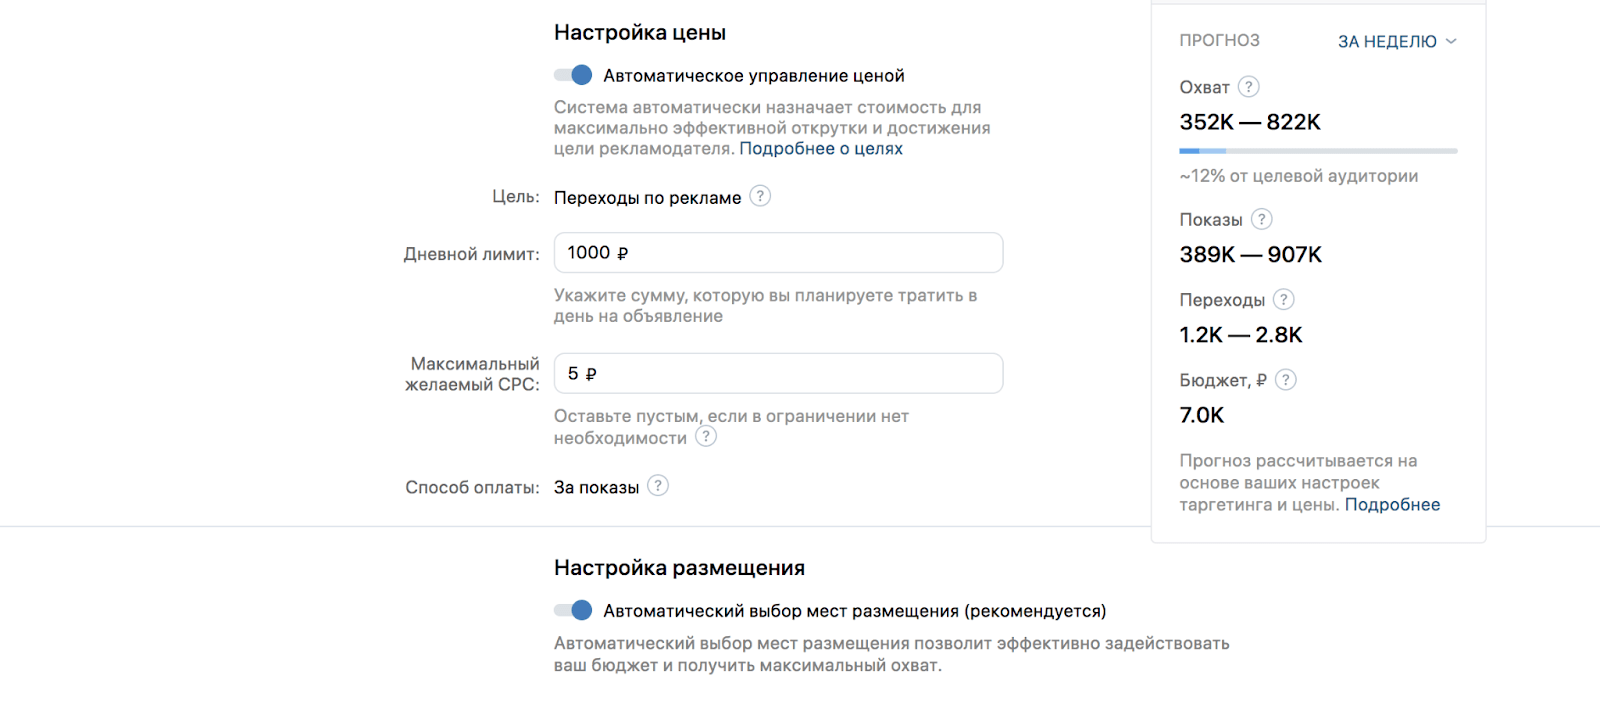Toggle Автоматический выбор мест размещения switch
Viewport: 1600px width, 715px height.
[x=573, y=610]
